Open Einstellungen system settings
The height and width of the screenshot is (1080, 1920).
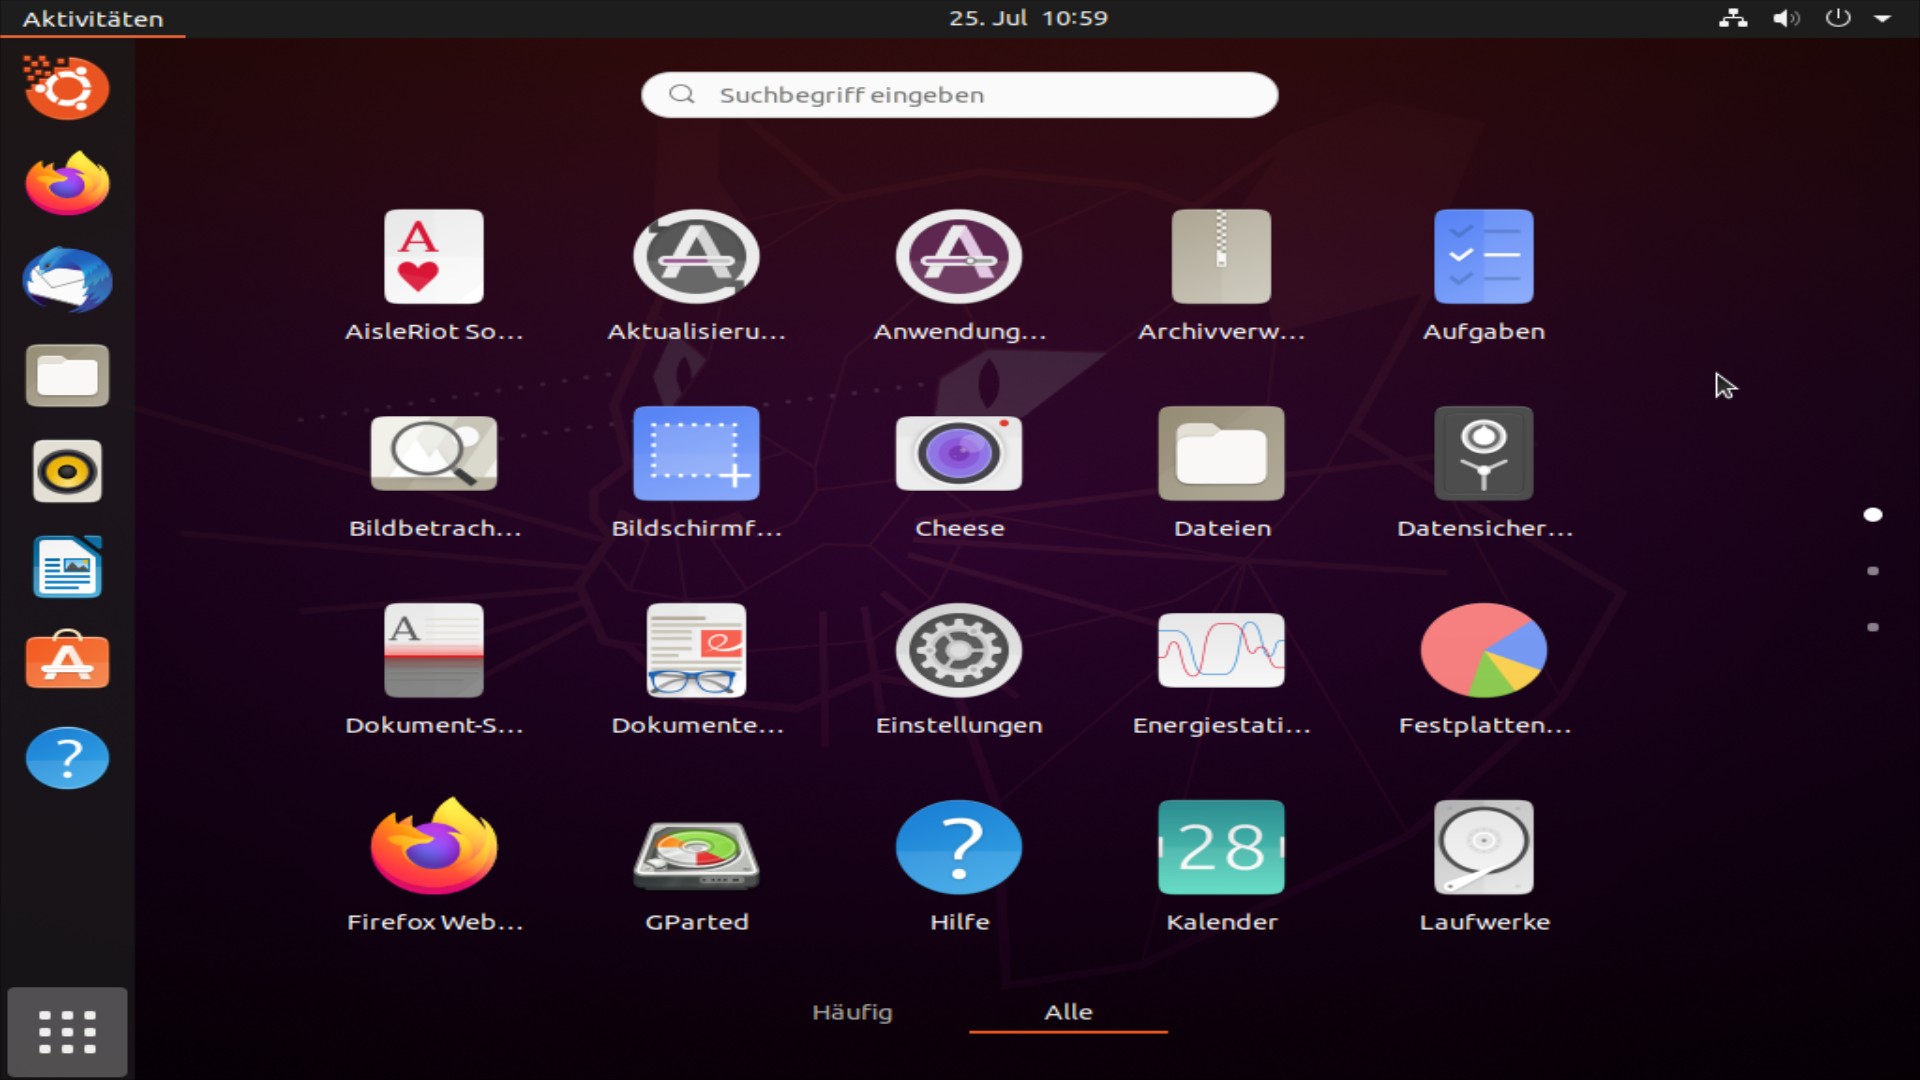(x=958, y=652)
